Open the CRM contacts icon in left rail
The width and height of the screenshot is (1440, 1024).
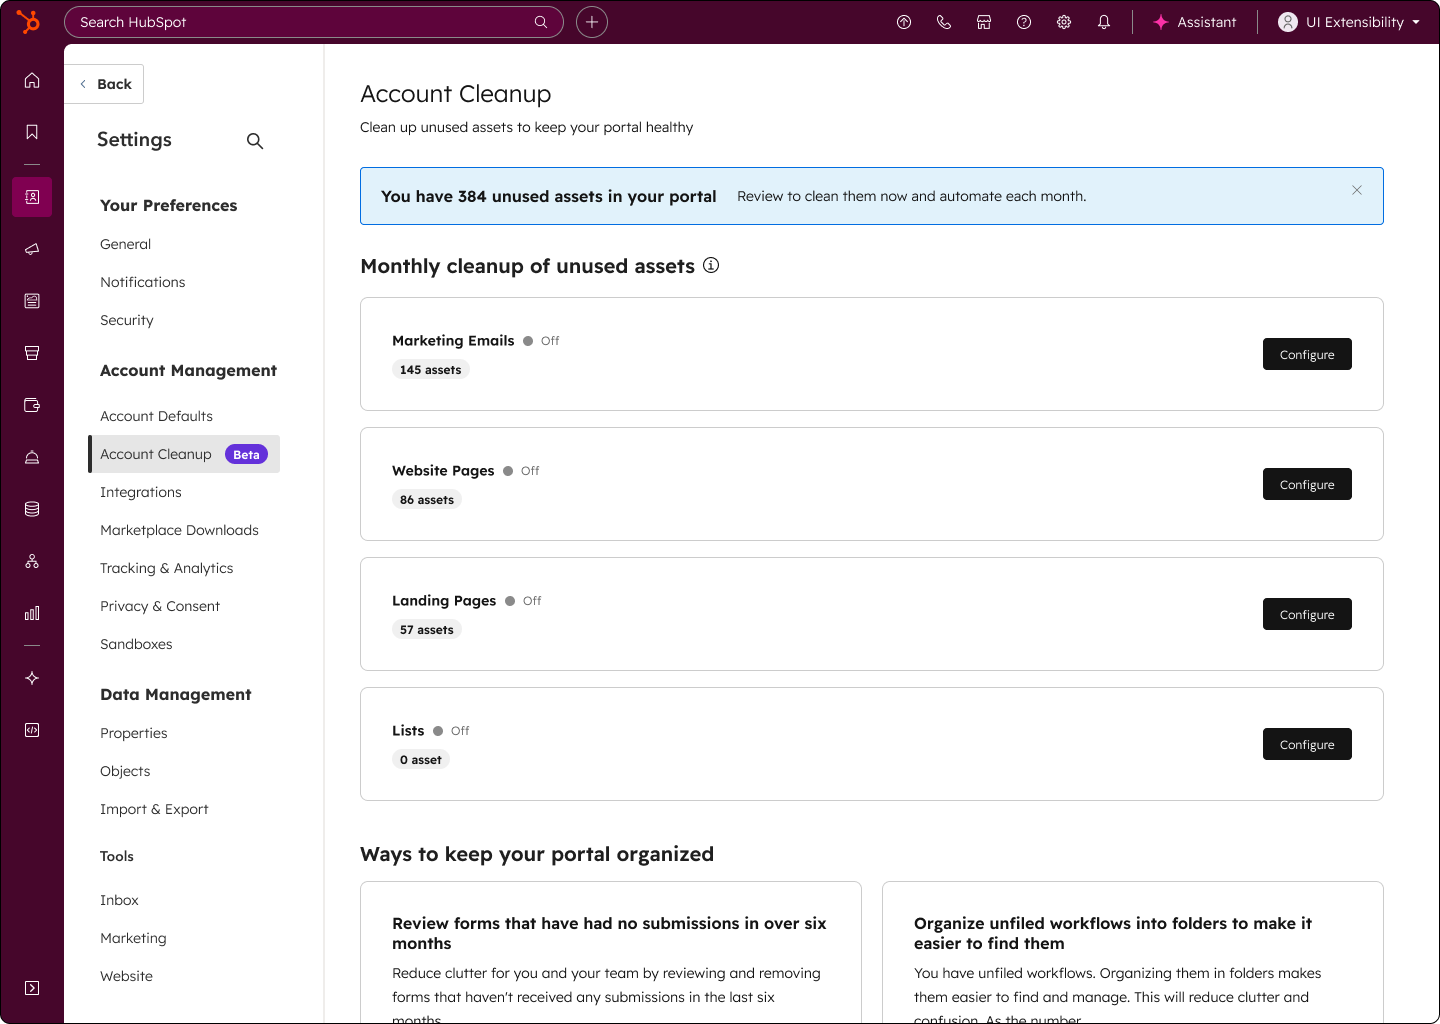32,197
